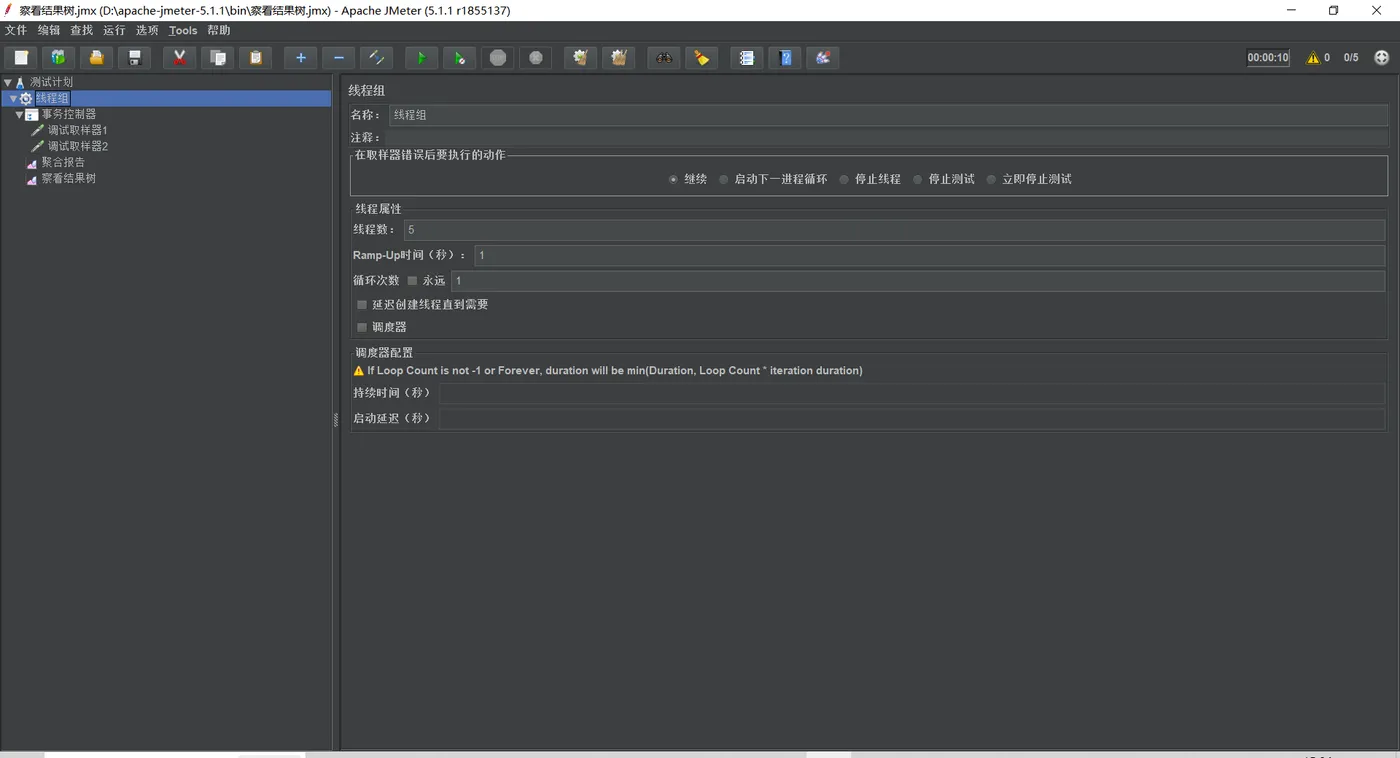Click the 00:00:10 elapsed time display
Screen dimensions: 1400x758
pos(1268,58)
